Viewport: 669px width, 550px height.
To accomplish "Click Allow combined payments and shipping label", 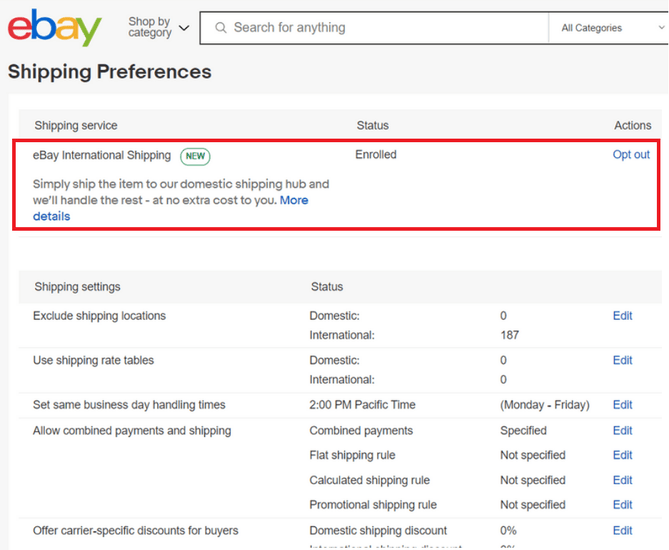I will click(132, 431).
